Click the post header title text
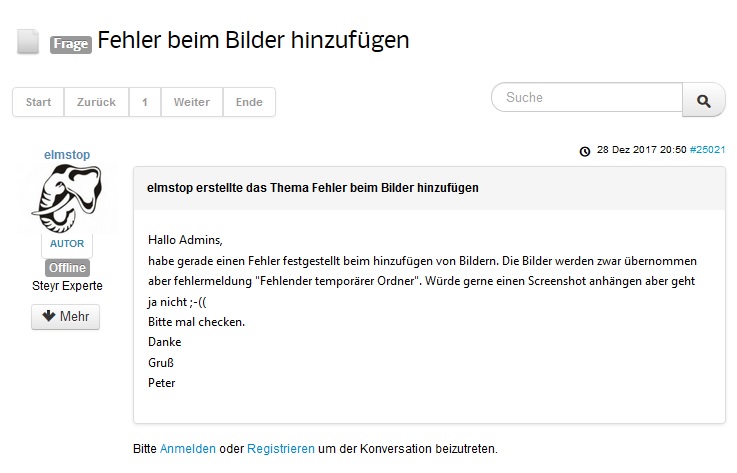Screen dimensions: 737x473 click(x=313, y=188)
